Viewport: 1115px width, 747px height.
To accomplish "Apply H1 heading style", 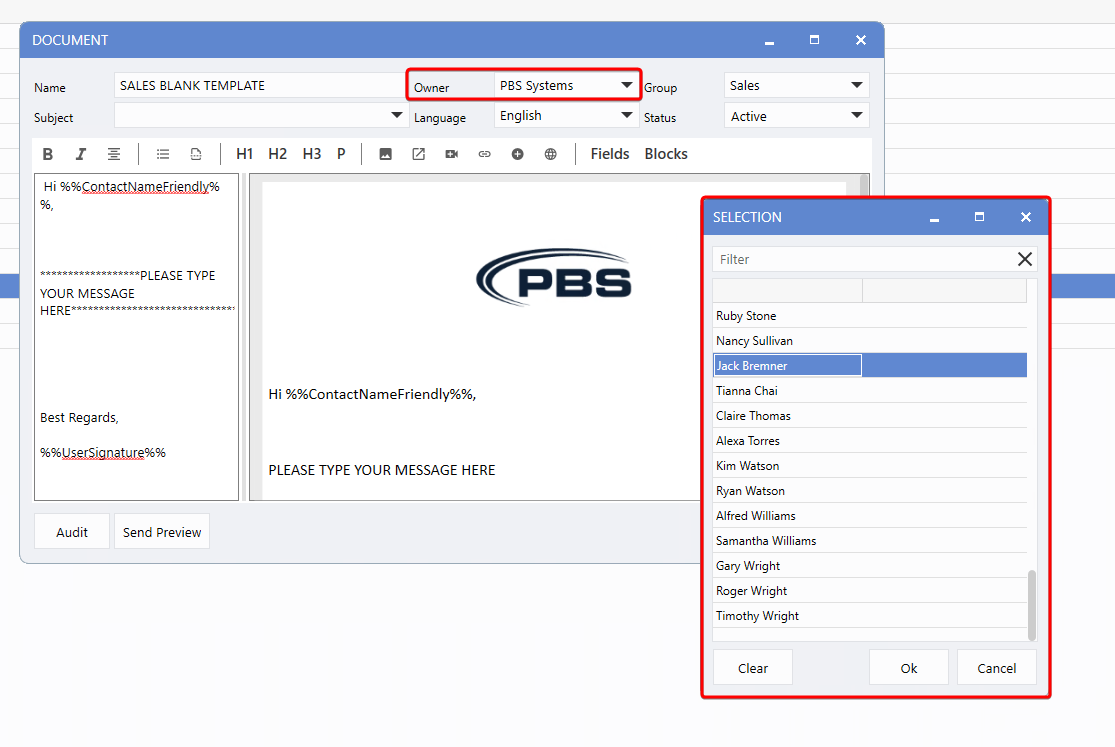I will pos(245,154).
